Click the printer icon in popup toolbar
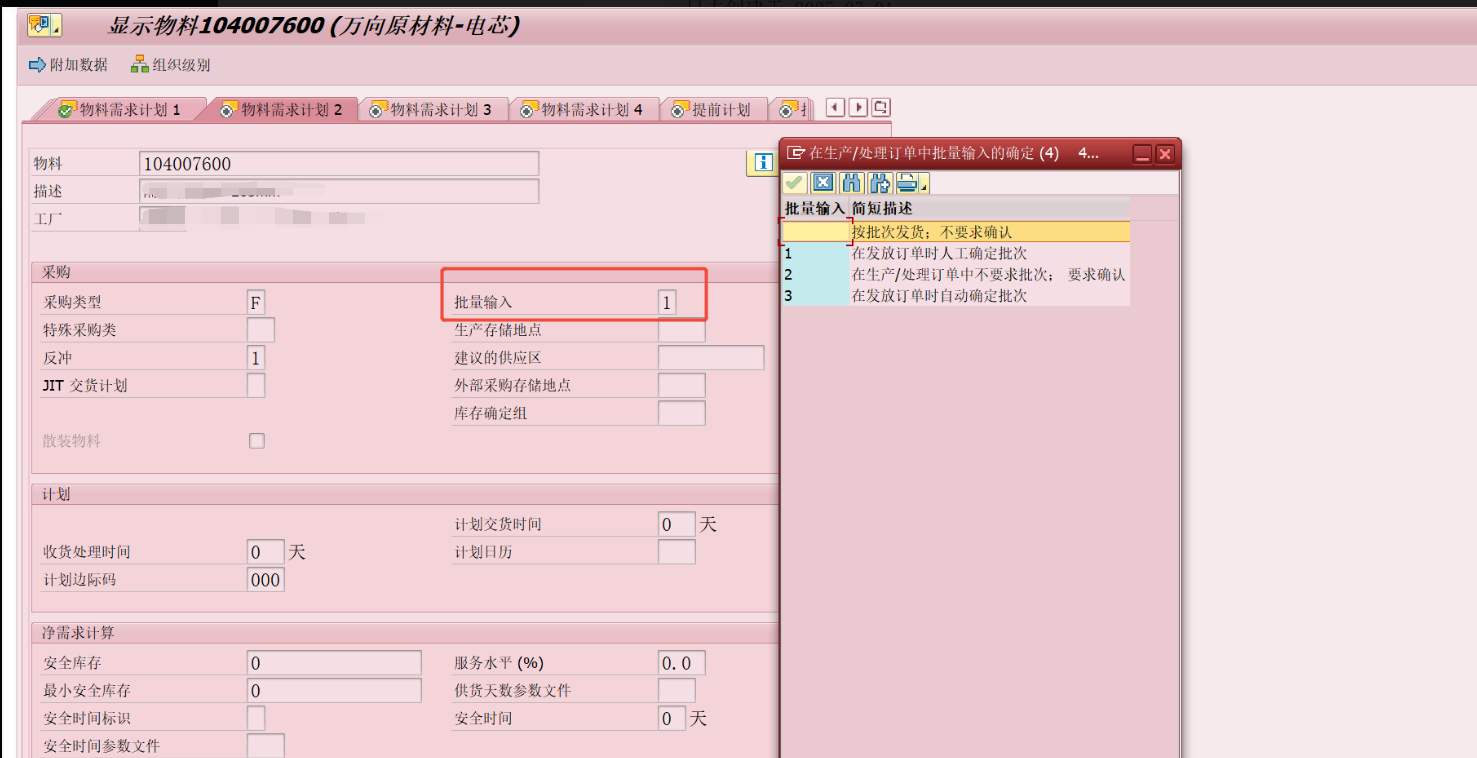Image resolution: width=1477 pixels, height=758 pixels. click(906, 183)
